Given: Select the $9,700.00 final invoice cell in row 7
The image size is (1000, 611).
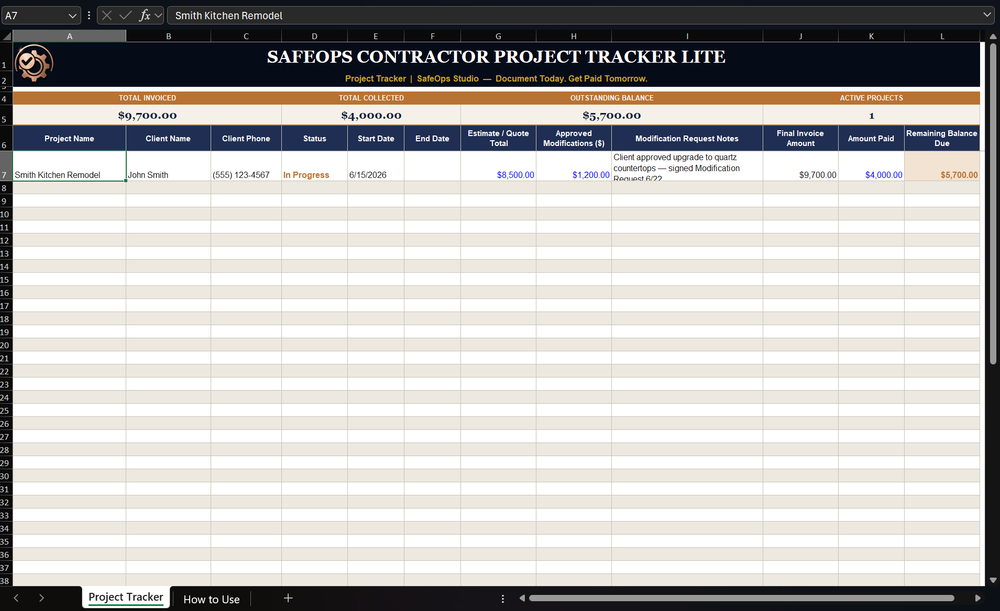Looking at the screenshot, I should pos(800,166).
